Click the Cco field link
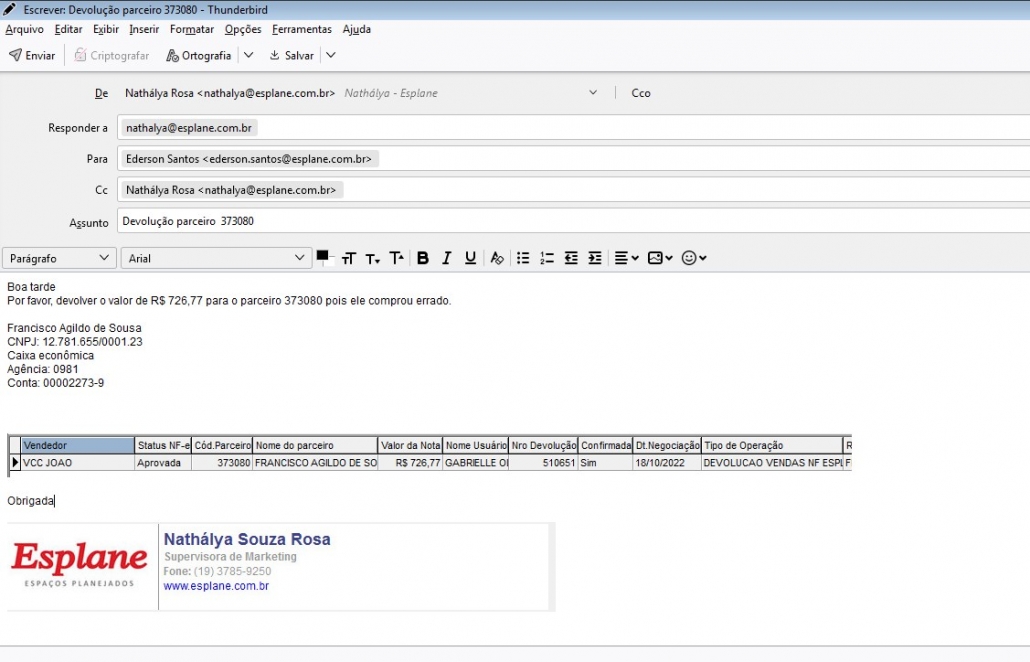Screen dimensions: 1030x662 click(641, 93)
